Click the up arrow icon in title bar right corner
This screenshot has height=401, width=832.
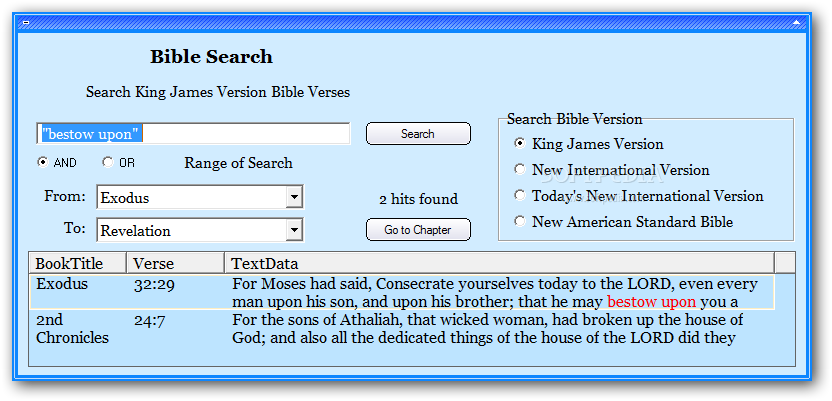(x=796, y=23)
